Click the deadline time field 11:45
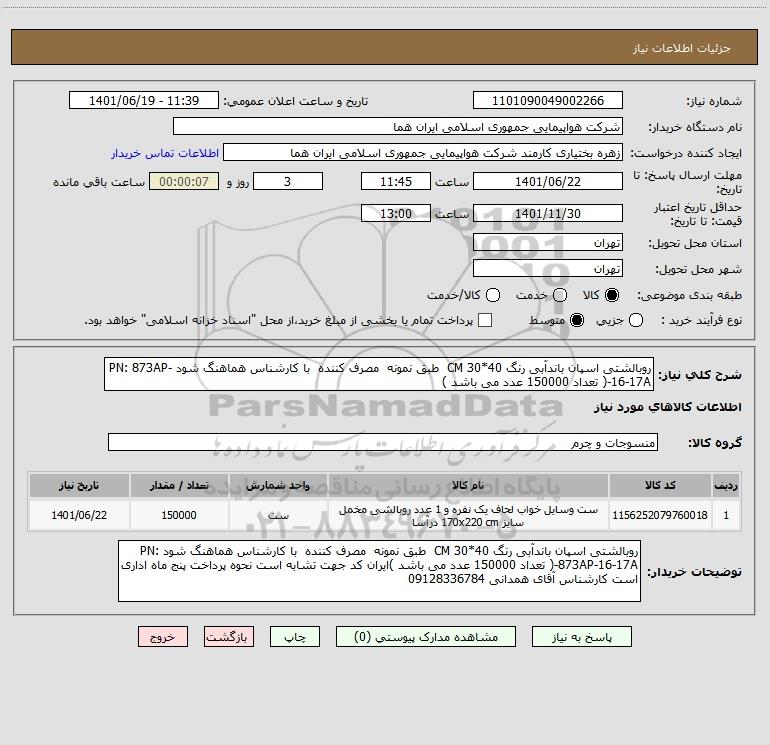This screenshot has height=745, width=770. (396, 181)
